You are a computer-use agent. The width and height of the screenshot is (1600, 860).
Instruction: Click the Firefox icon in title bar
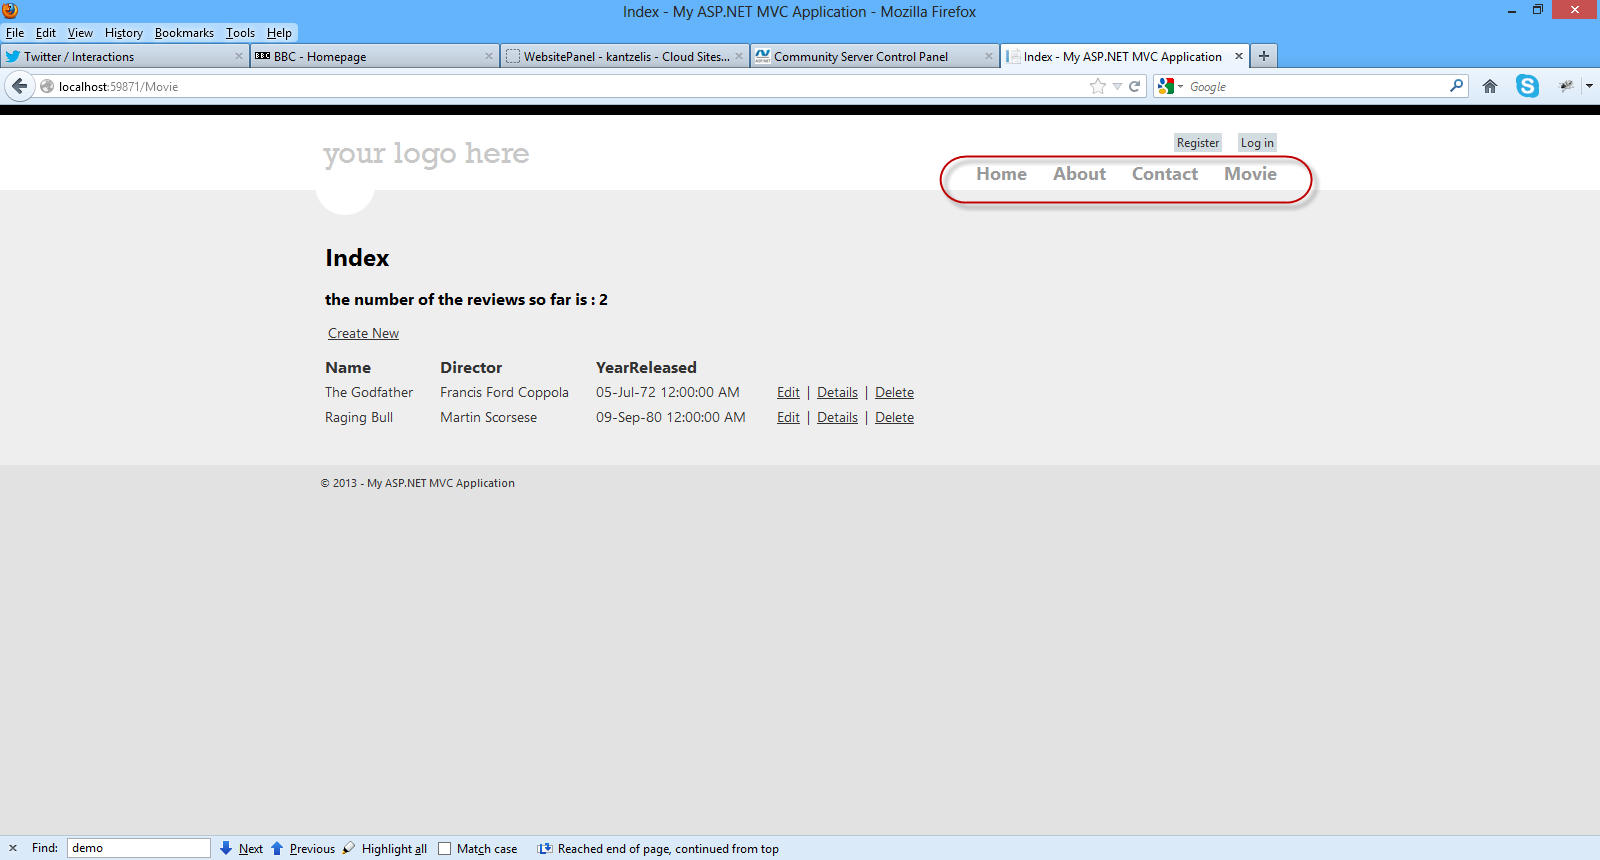click(10, 11)
